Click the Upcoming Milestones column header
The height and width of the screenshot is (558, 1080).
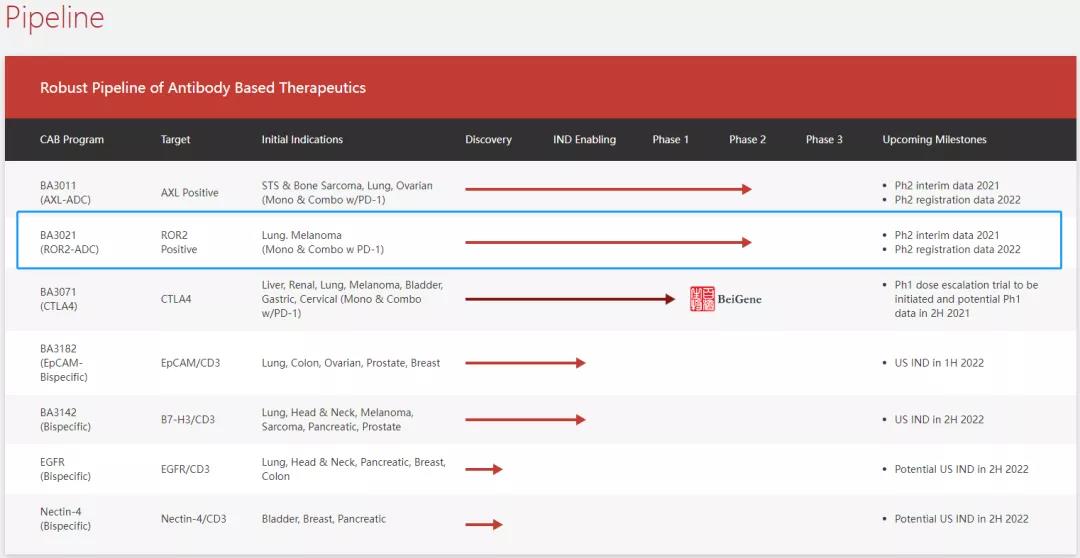[934, 140]
